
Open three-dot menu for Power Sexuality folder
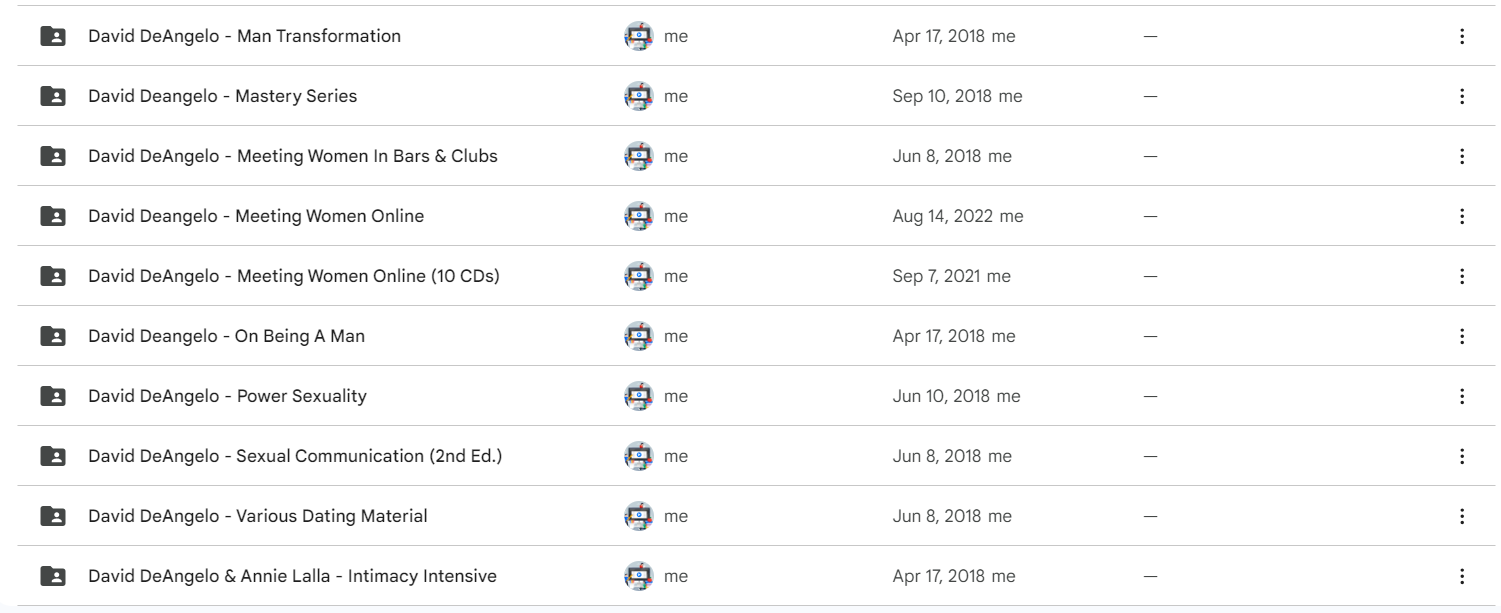point(1462,396)
